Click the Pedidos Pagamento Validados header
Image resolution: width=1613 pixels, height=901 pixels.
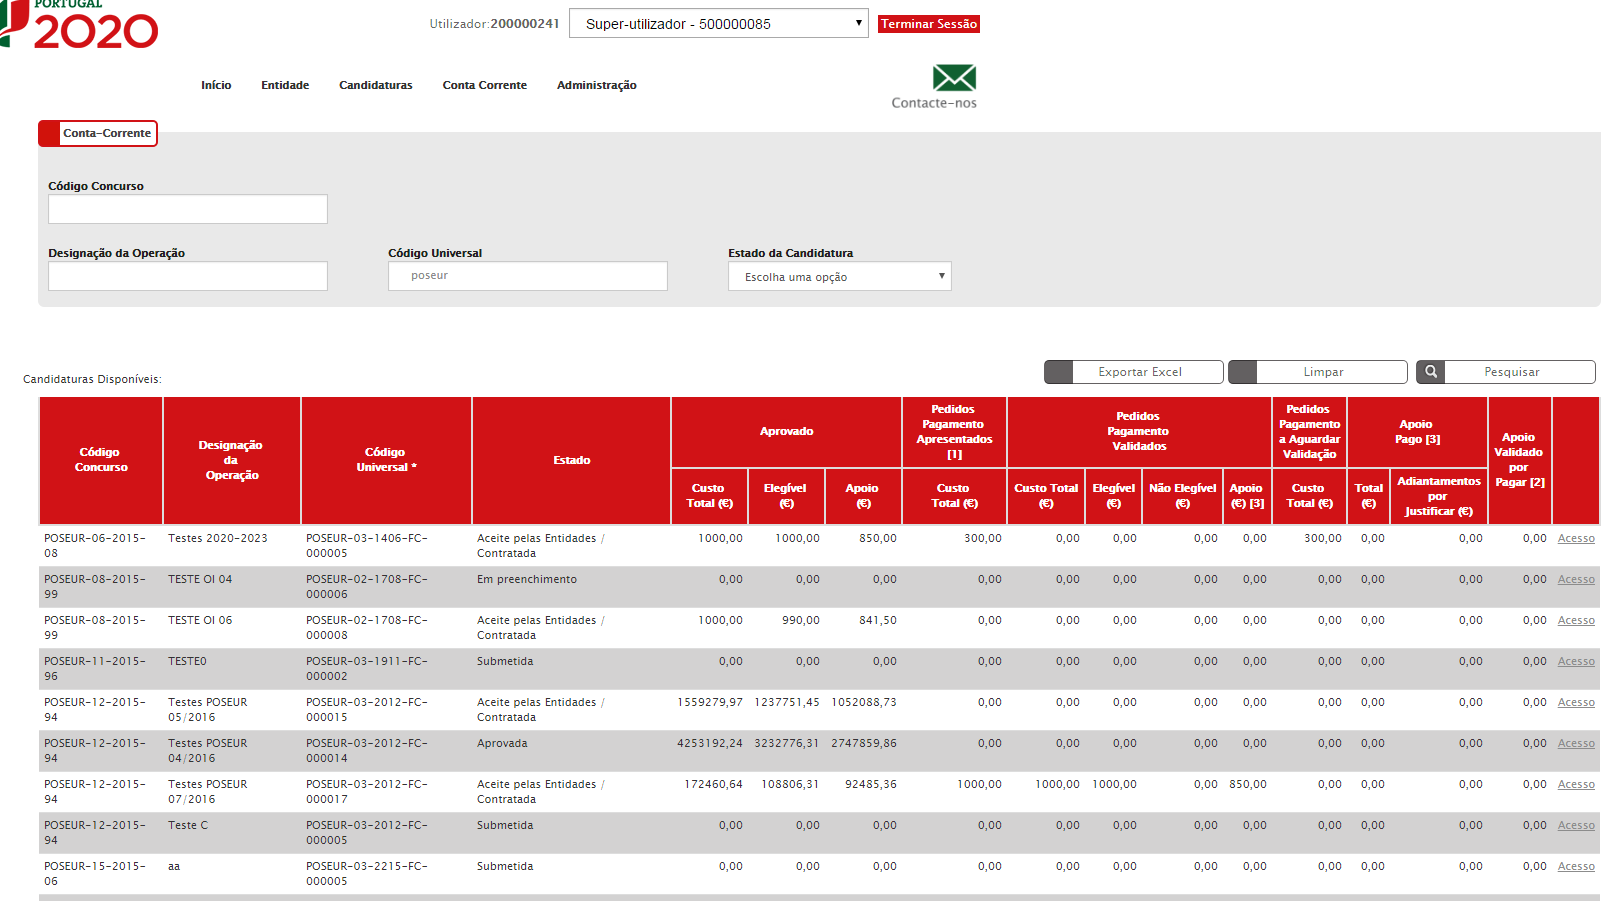tap(1139, 432)
